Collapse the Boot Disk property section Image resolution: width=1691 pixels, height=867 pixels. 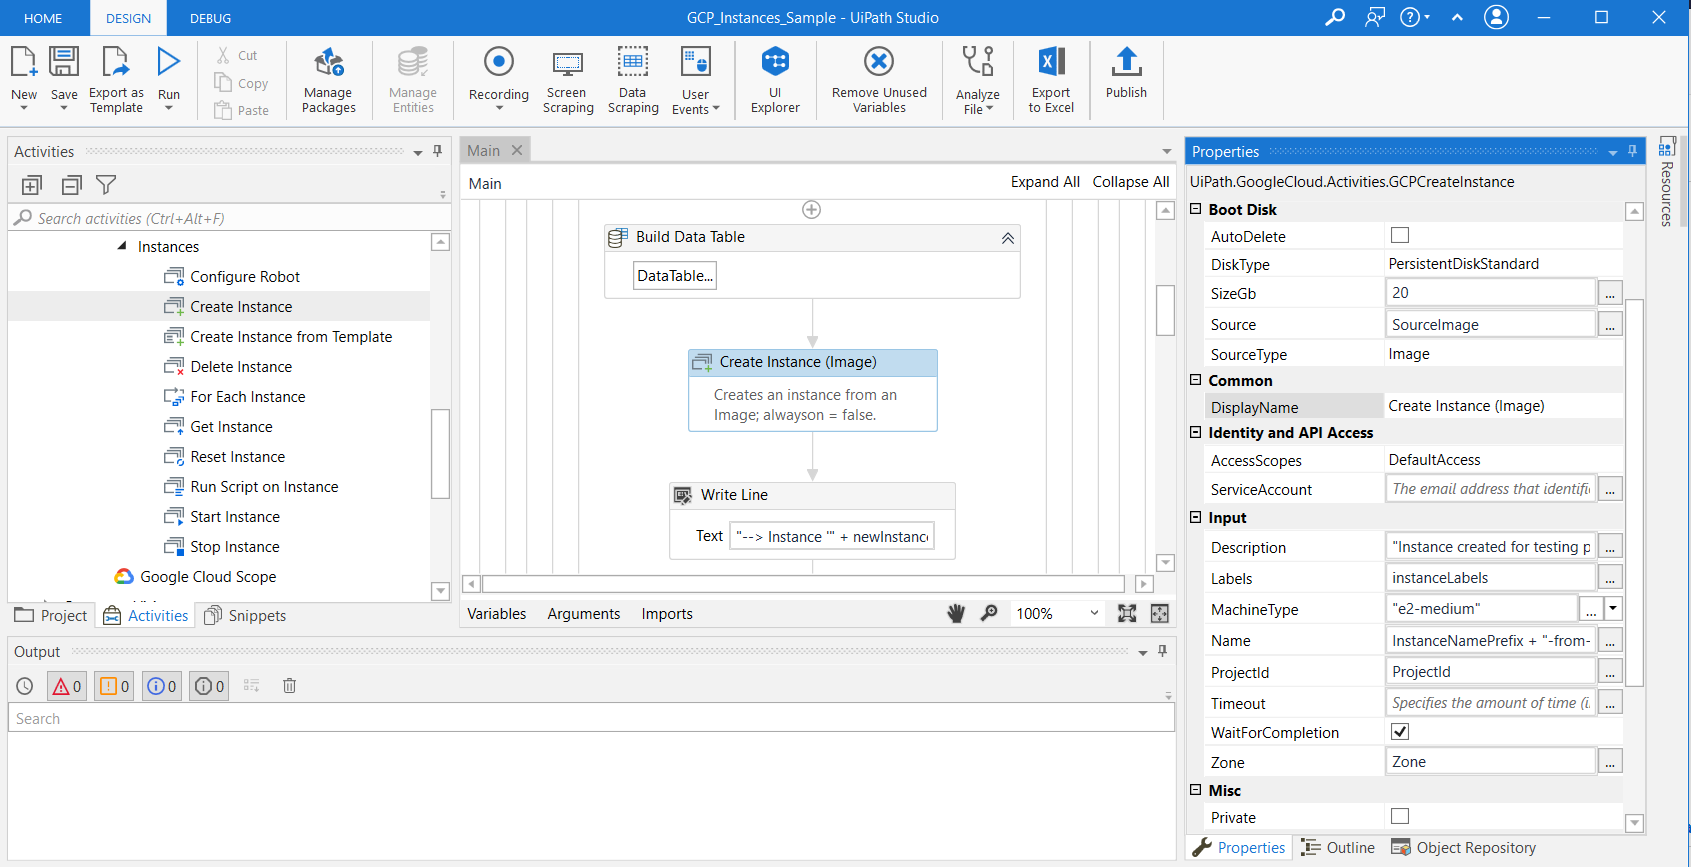[1195, 209]
